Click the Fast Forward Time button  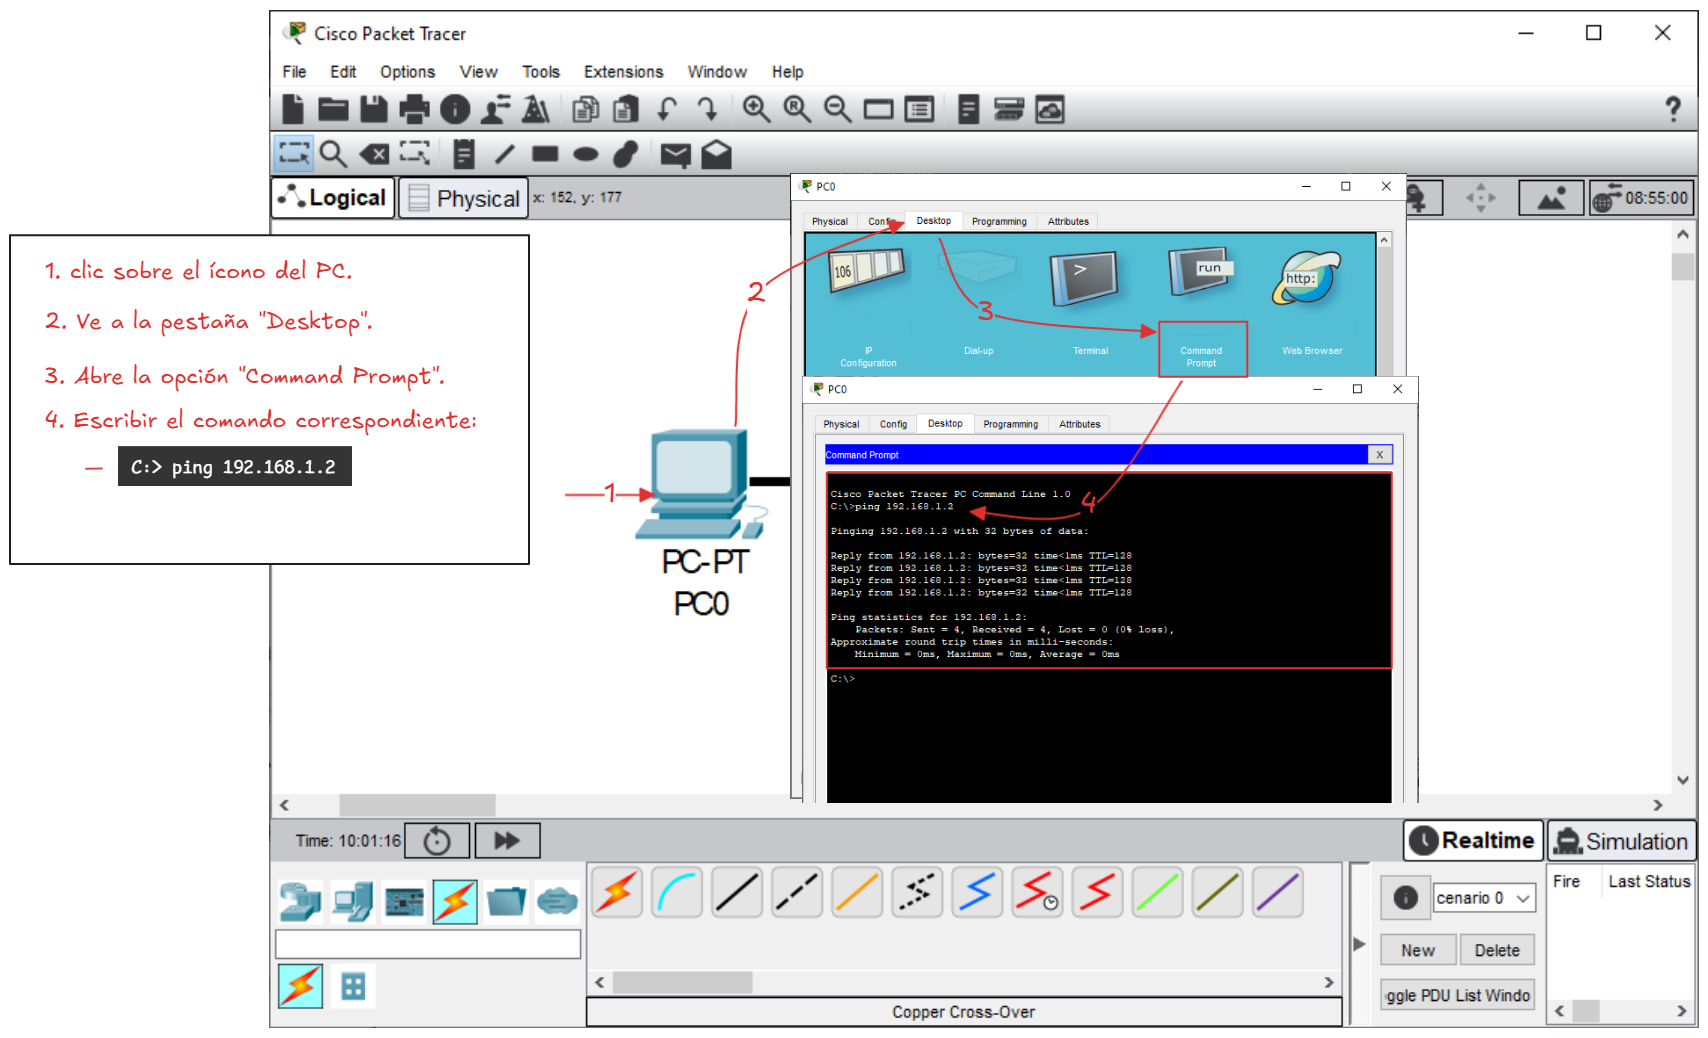click(507, 841)
